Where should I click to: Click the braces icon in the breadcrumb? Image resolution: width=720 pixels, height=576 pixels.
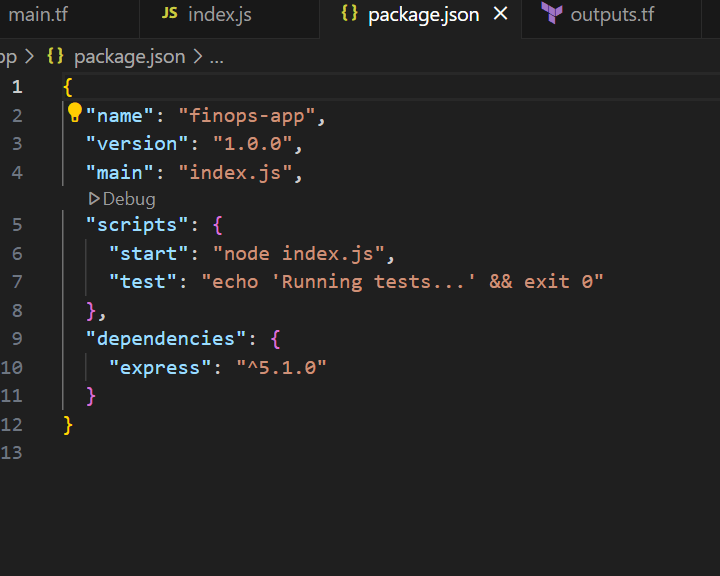tap(55, 56)
